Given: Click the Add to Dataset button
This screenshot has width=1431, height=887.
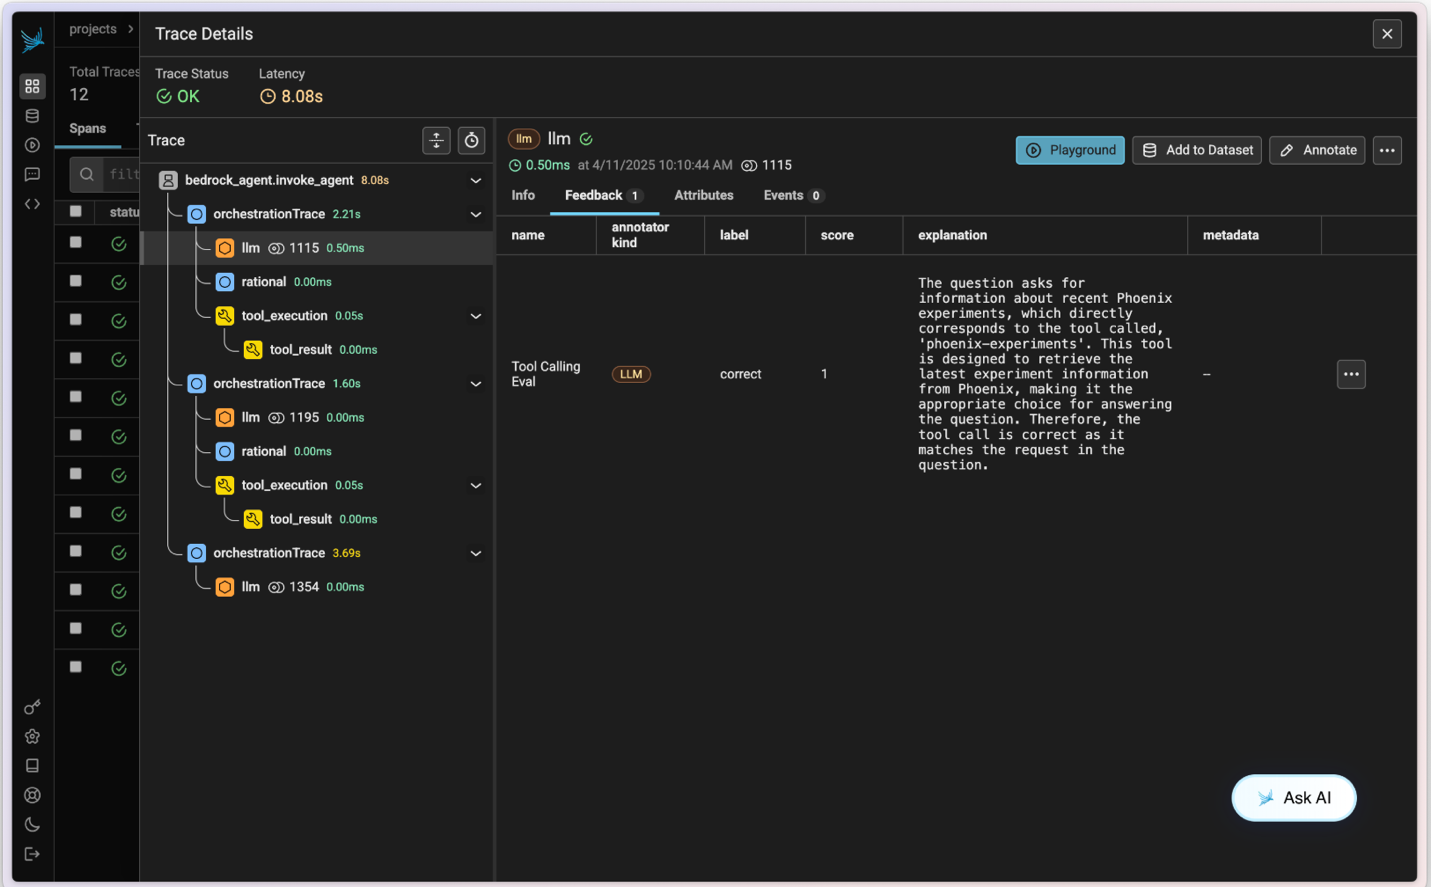Looking at the screenshot, I should [x=1197, y=150].
